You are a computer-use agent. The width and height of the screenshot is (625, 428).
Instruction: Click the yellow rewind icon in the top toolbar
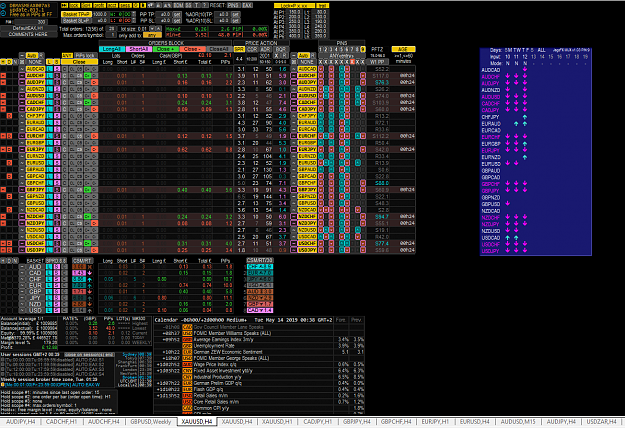[64, 5]
